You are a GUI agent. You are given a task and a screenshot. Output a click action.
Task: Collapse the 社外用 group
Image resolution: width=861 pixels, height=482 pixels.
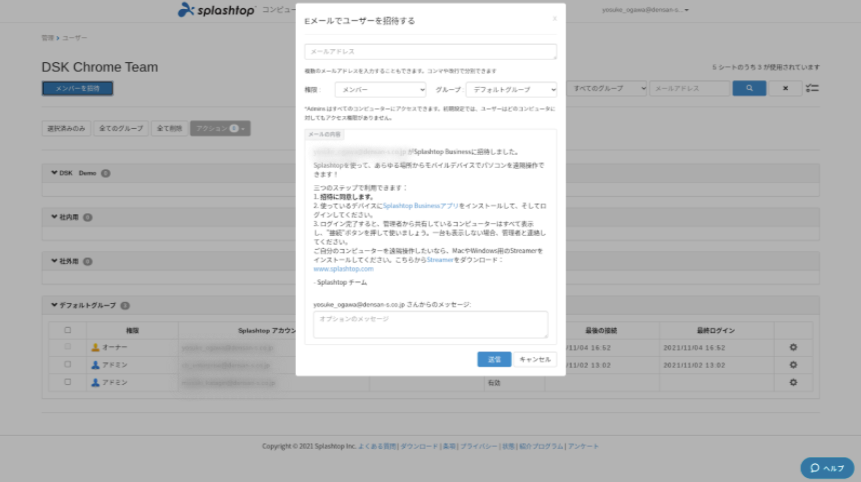[x=54, y=261]
